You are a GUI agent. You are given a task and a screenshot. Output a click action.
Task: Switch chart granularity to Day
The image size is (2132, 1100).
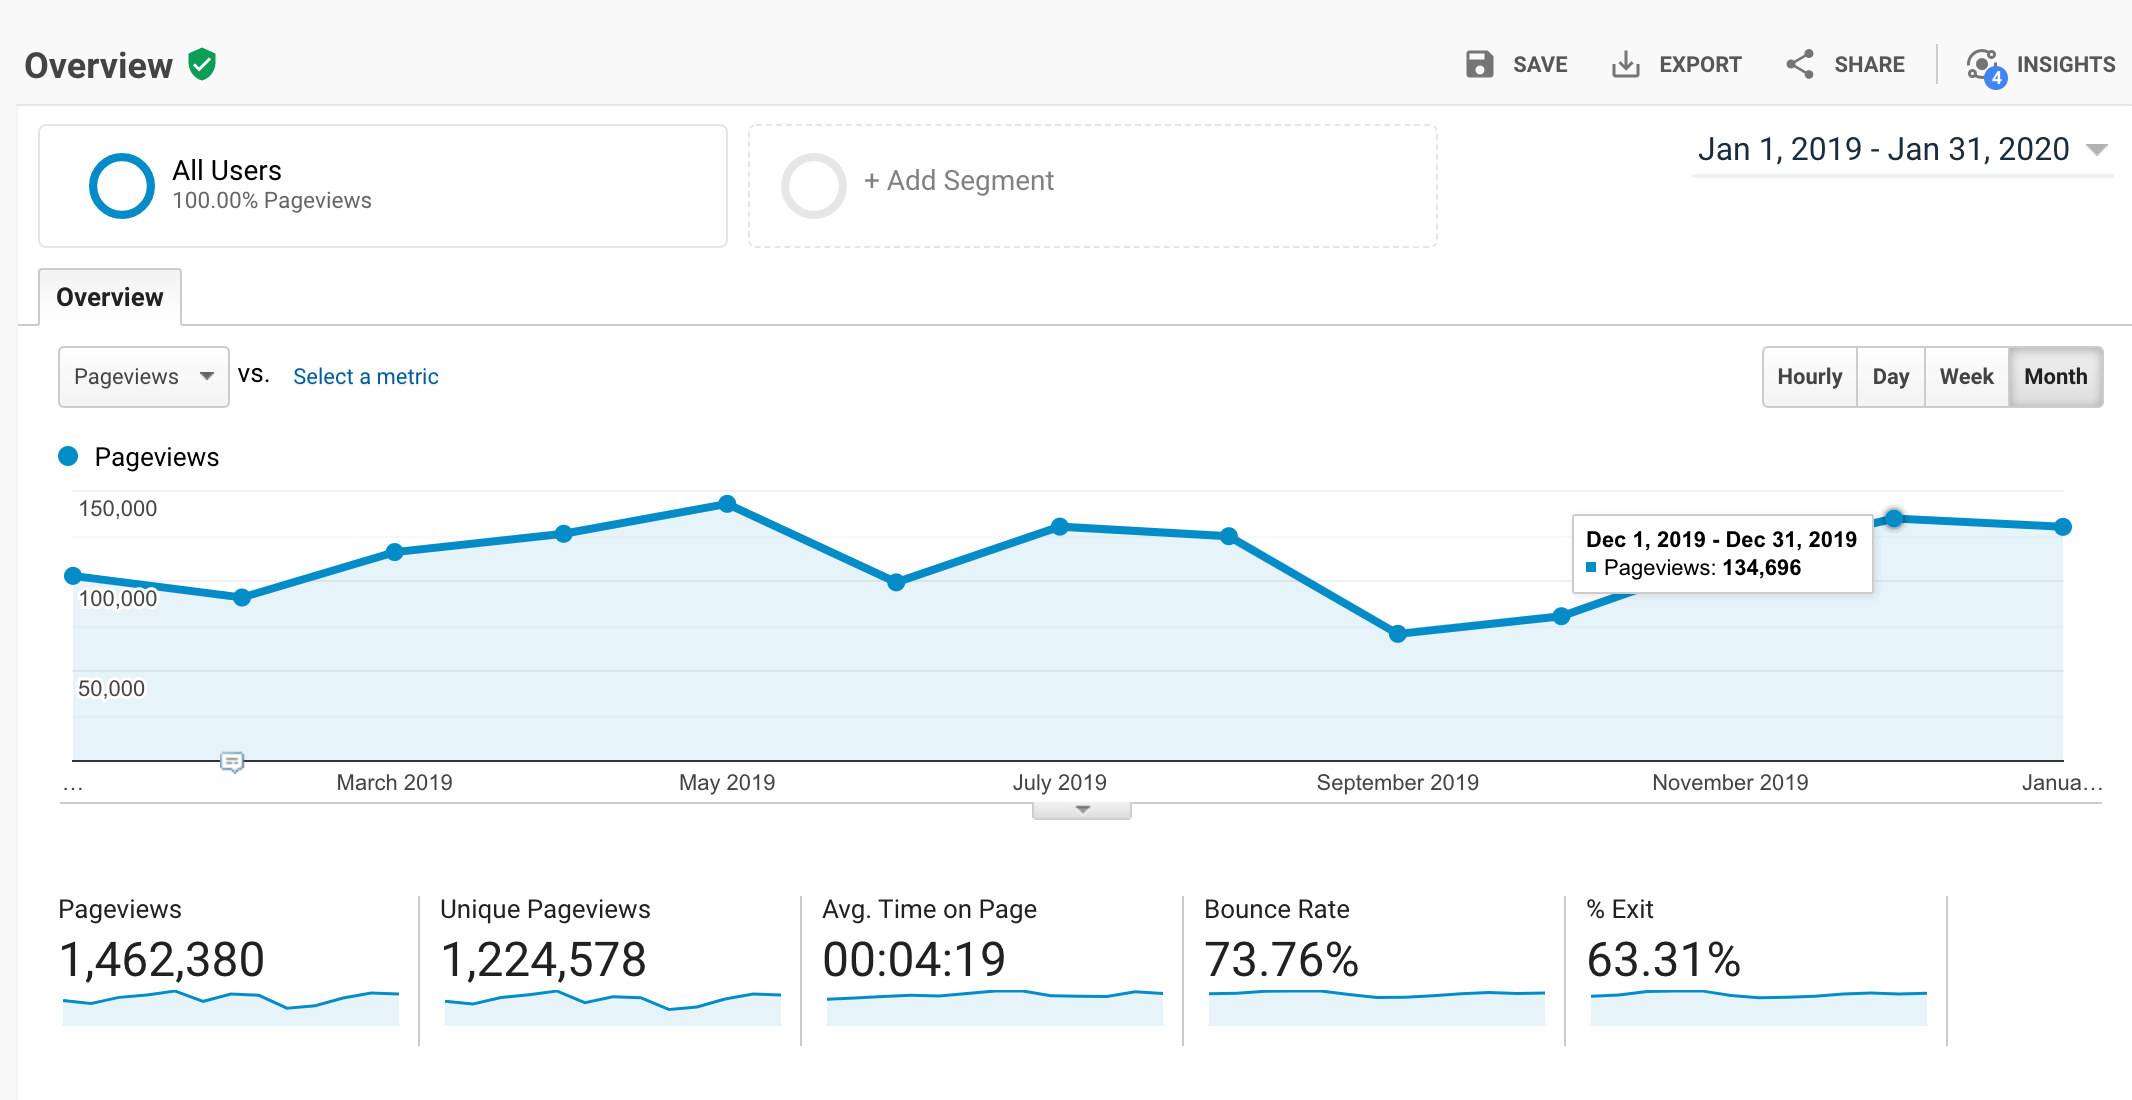1890,377
